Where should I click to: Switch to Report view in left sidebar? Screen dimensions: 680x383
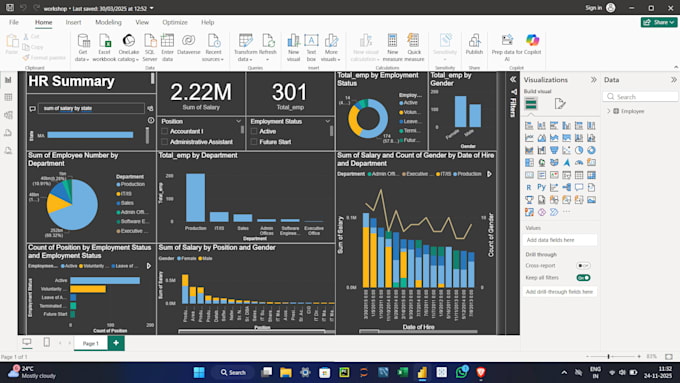(8, 80)
